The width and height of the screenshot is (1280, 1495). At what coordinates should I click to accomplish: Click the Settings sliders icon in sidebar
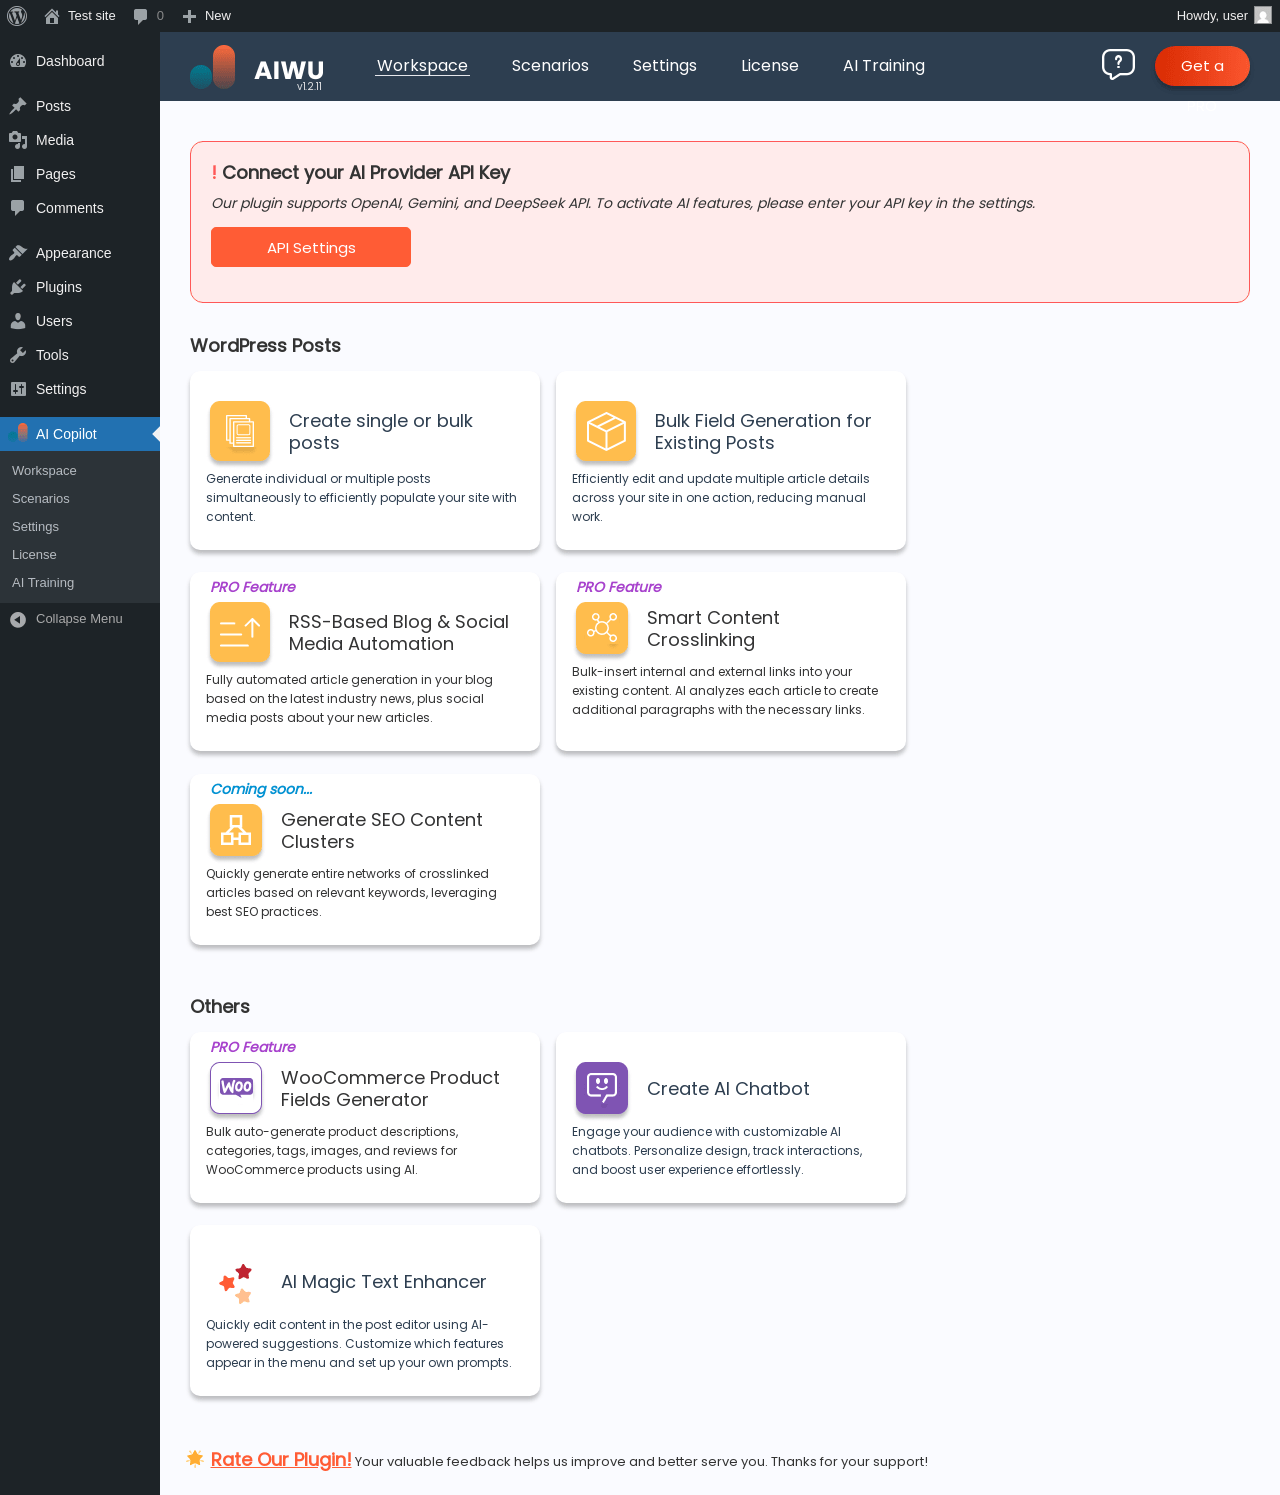(18, 389)
